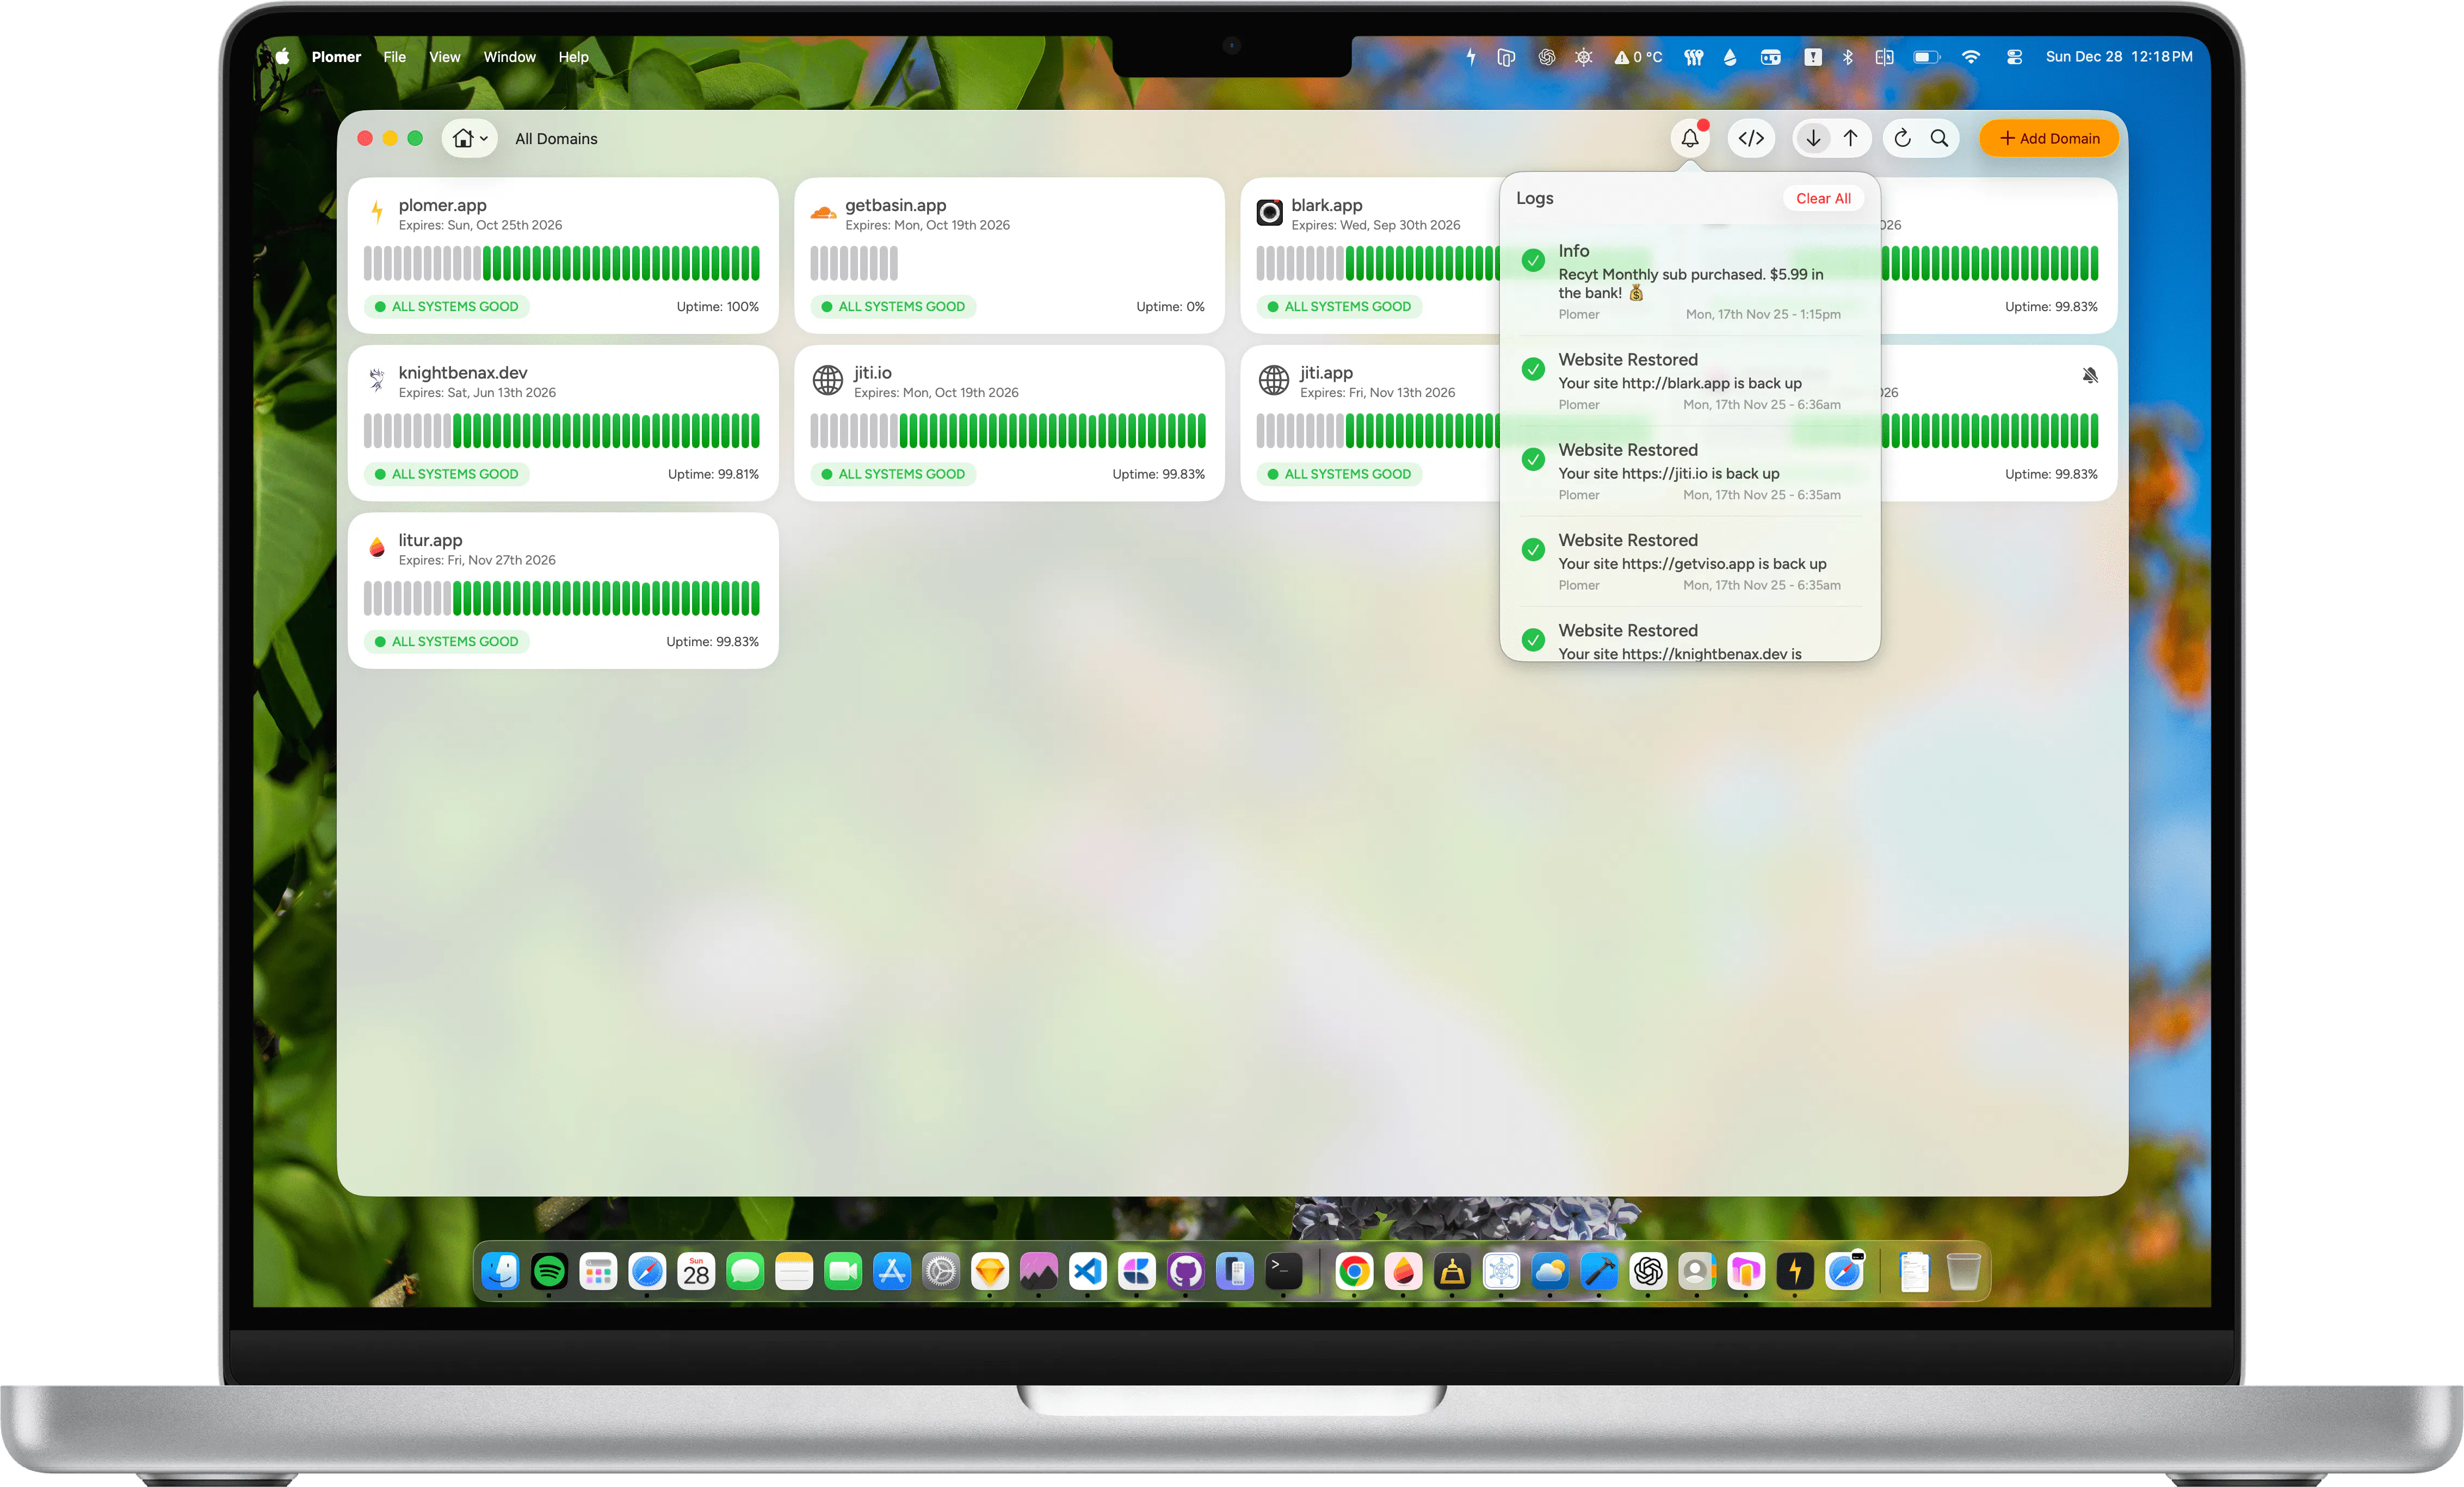Click the menu bar clock "Sun Dec 28"
The width and height of the screenshot is (2464, 1487).
(x=2084, y=57)
